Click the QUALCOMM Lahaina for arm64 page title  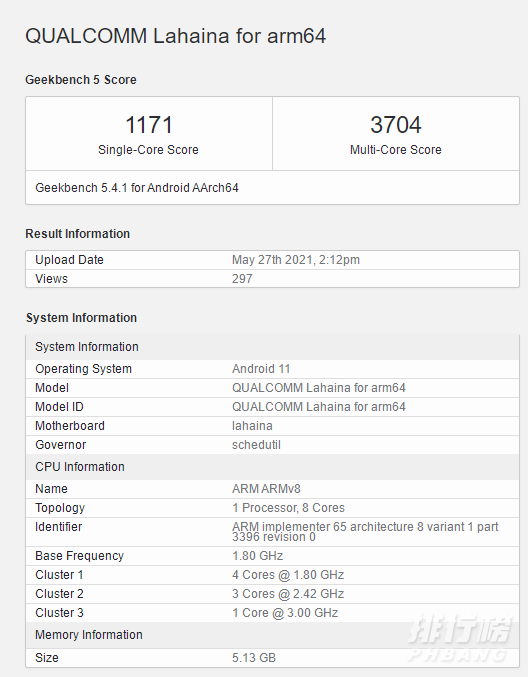[175, 36]
